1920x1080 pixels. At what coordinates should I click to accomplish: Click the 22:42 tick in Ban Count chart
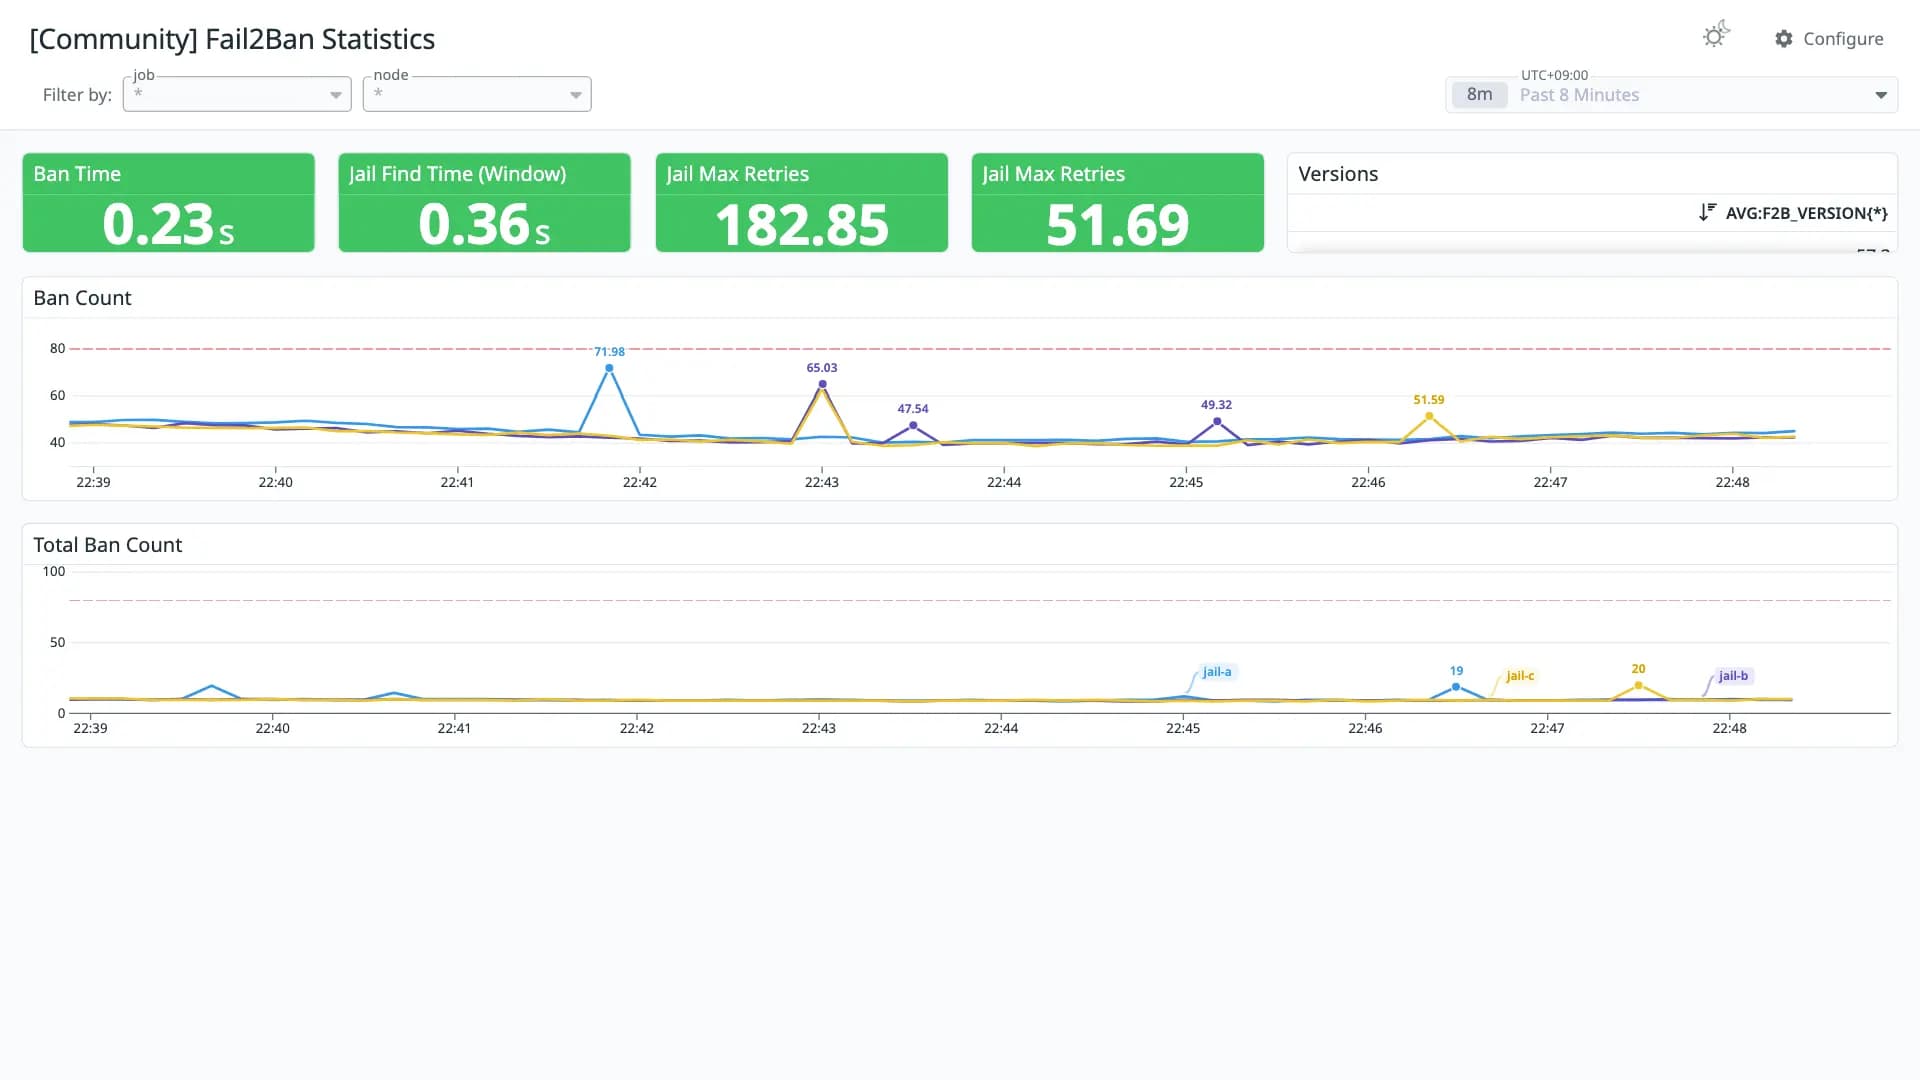[640, 482]
